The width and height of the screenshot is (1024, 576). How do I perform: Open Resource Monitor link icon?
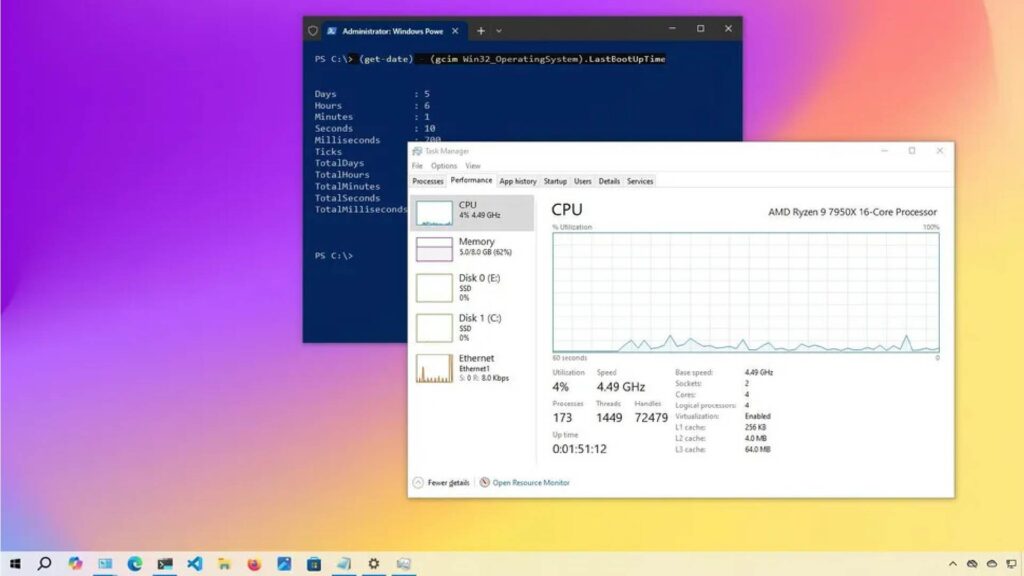[x=485, y=482]
